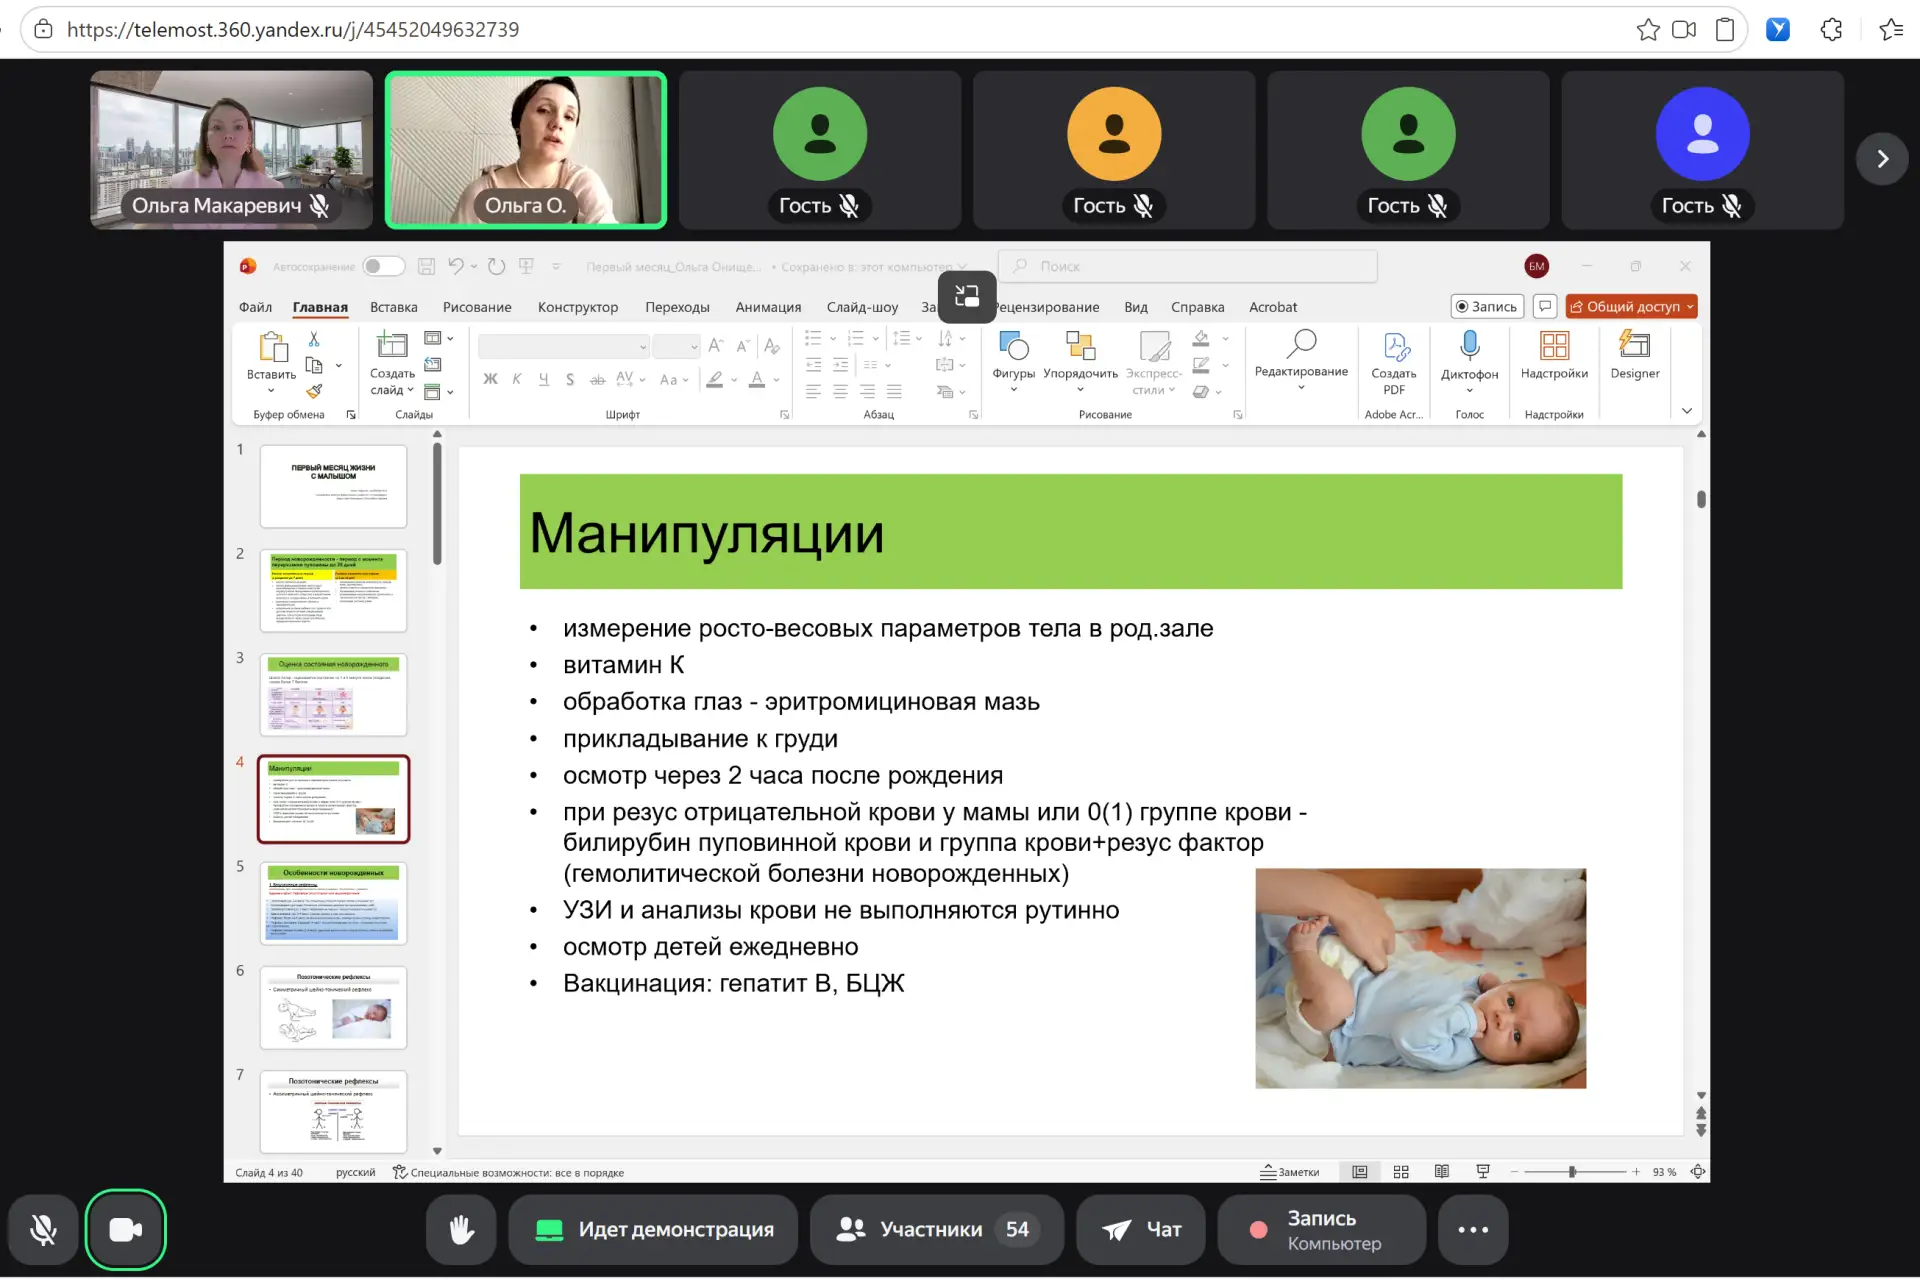
Task: Open the Общий доступ dropdown
Action: (1631, 307)
